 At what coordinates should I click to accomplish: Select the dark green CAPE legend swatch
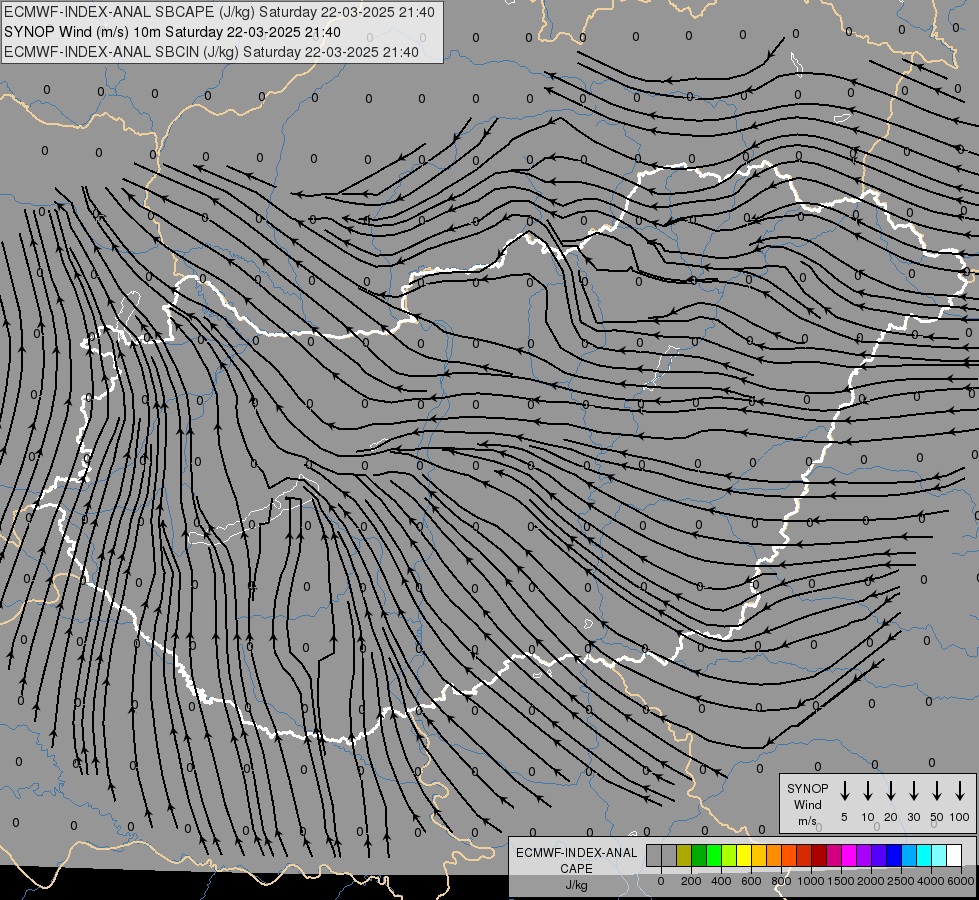point(699,856)
